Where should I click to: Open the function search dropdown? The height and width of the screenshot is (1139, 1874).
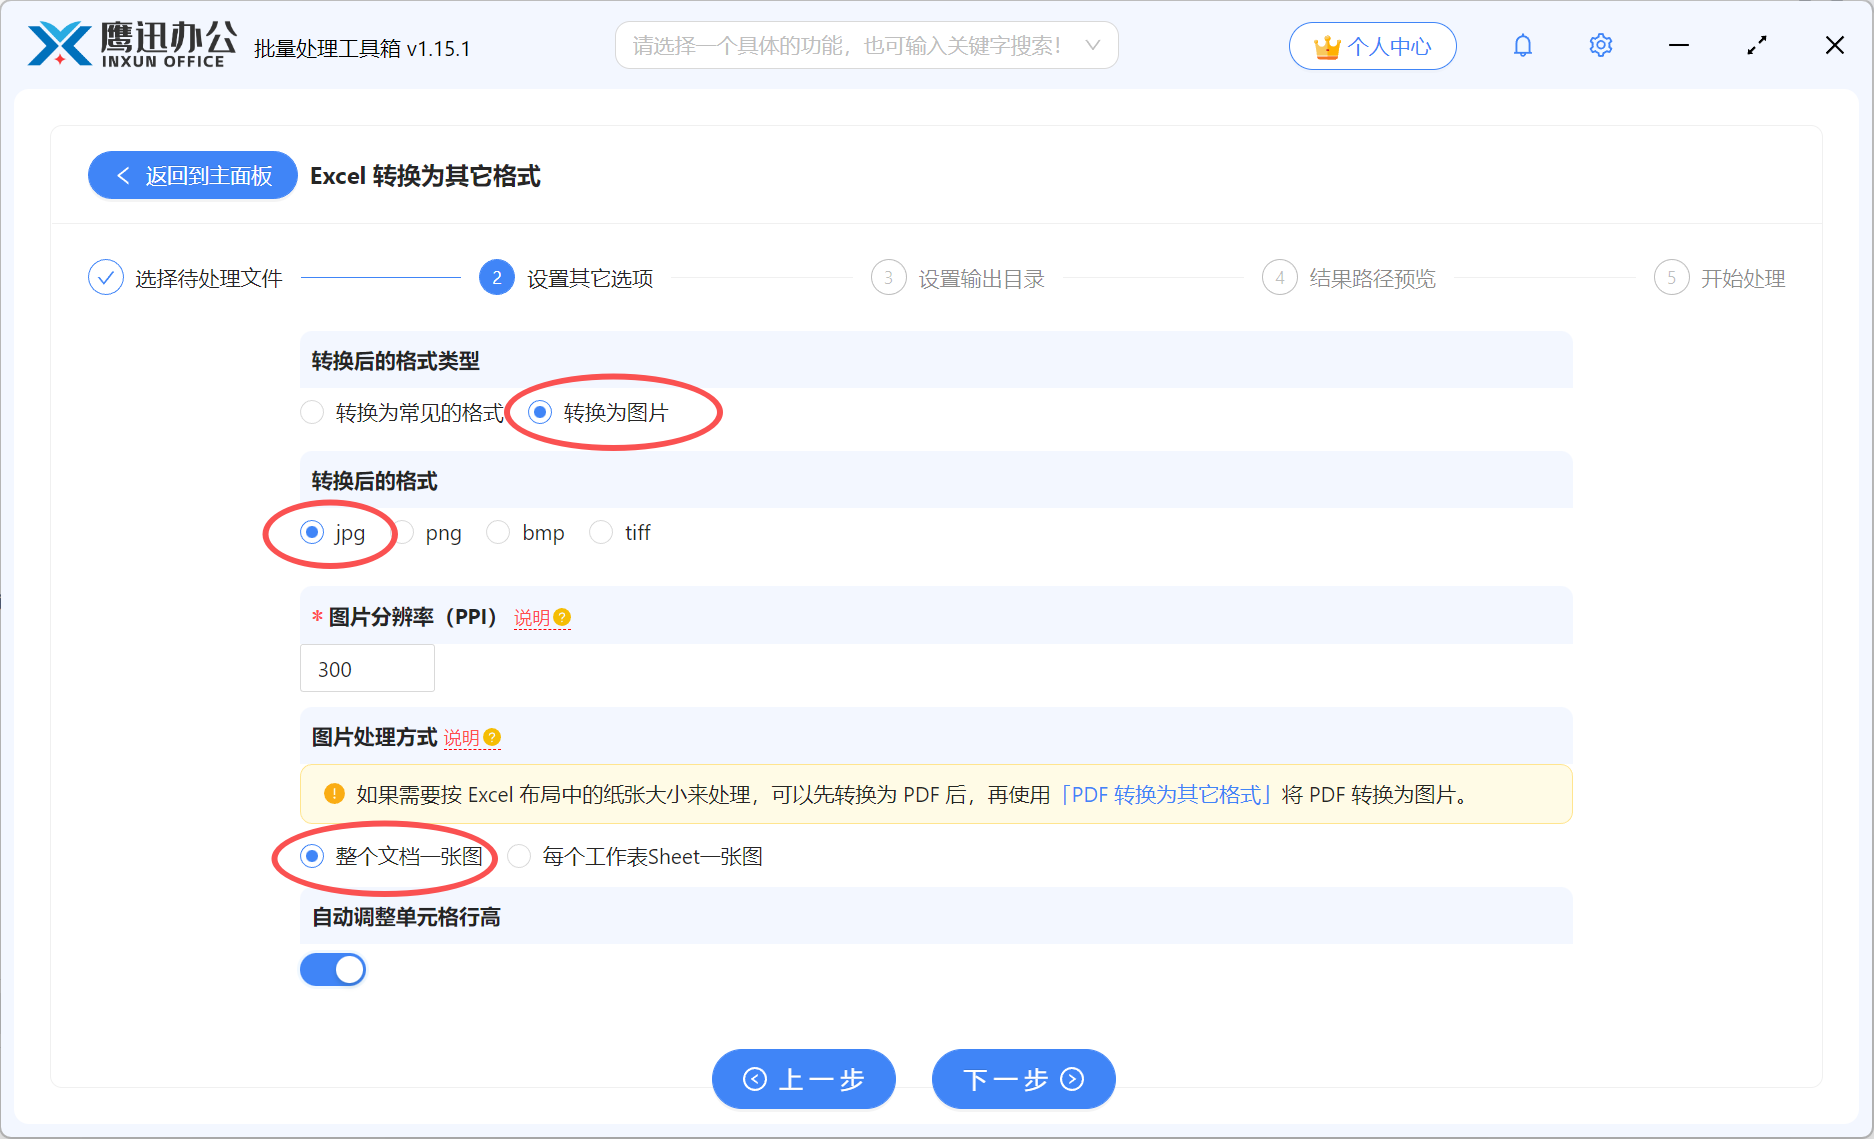(866, 46)
